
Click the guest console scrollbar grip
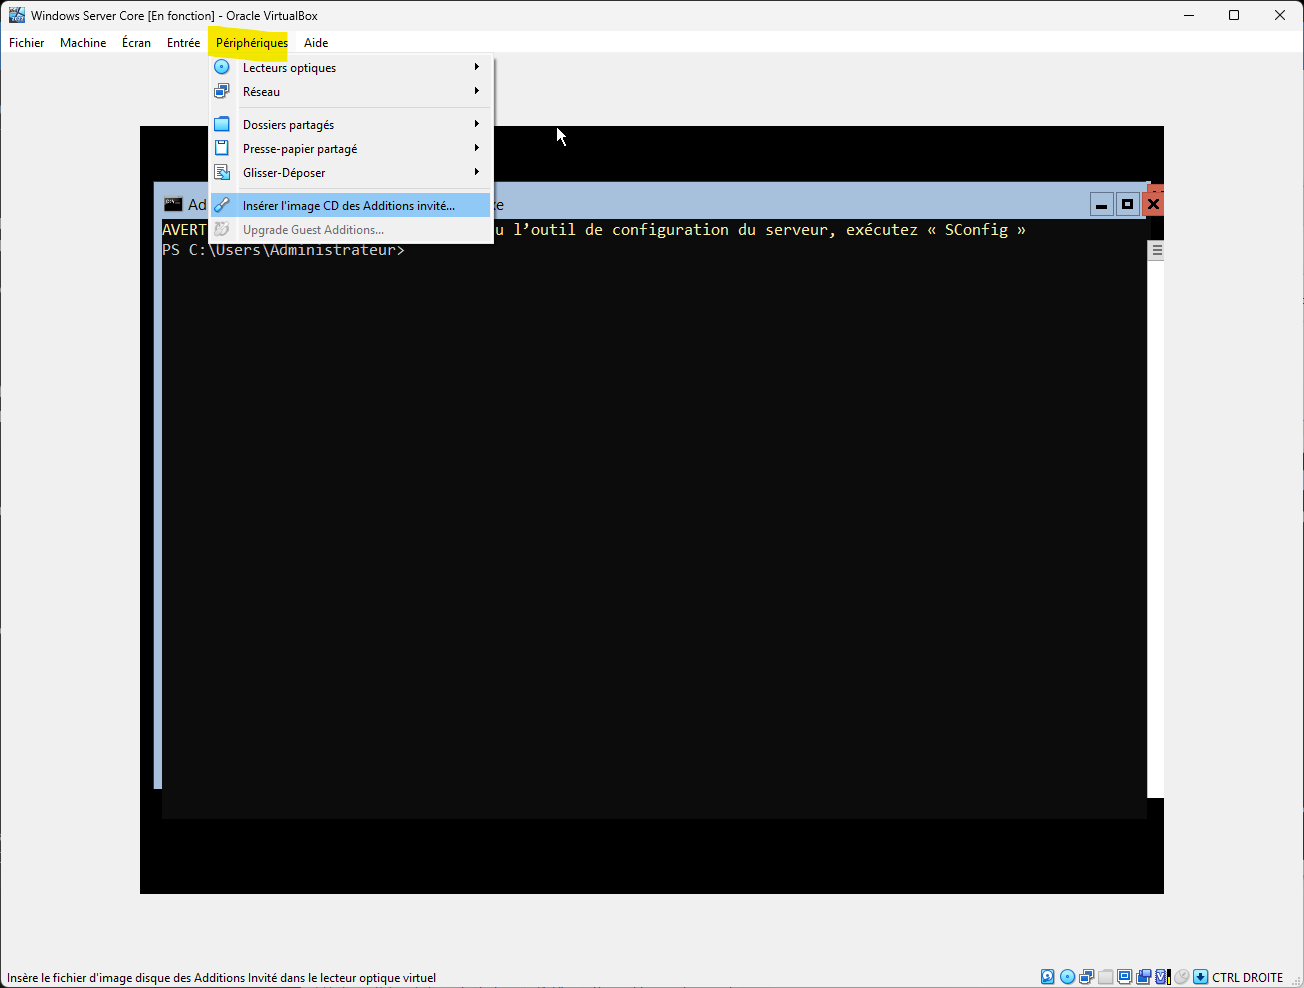[1157, 251]
